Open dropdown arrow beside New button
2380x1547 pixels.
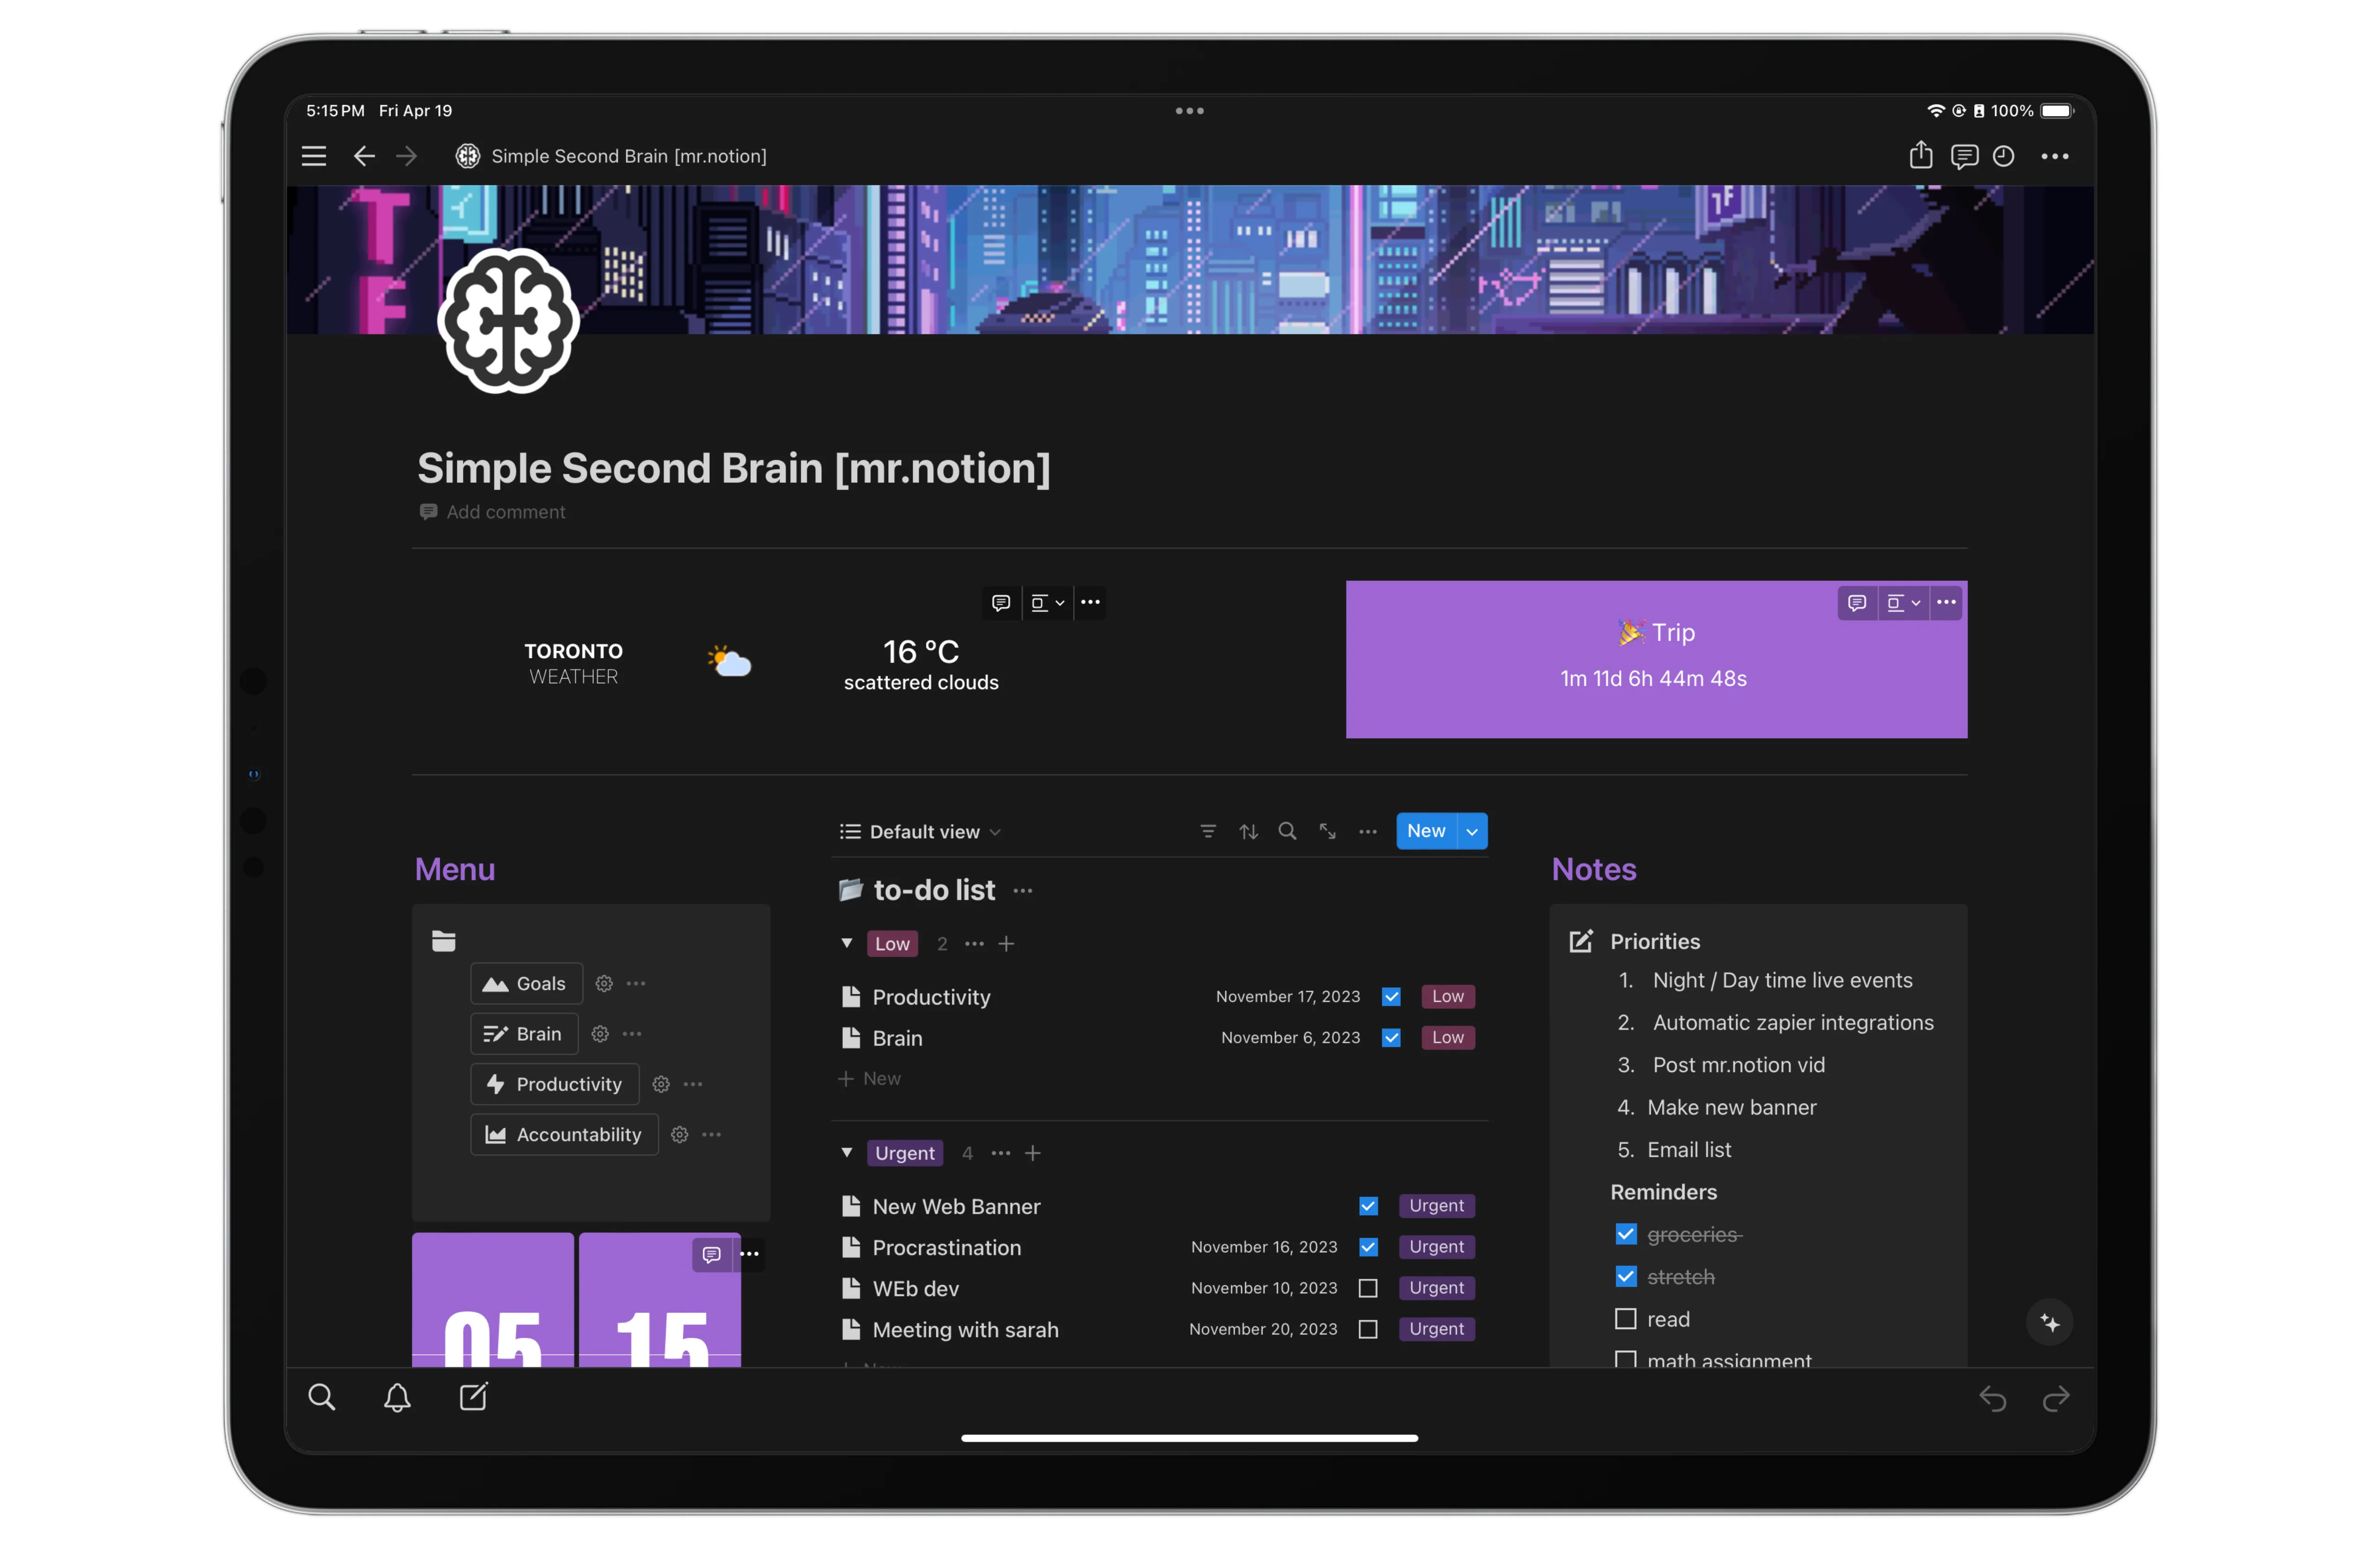click(x=1472, y=831)
